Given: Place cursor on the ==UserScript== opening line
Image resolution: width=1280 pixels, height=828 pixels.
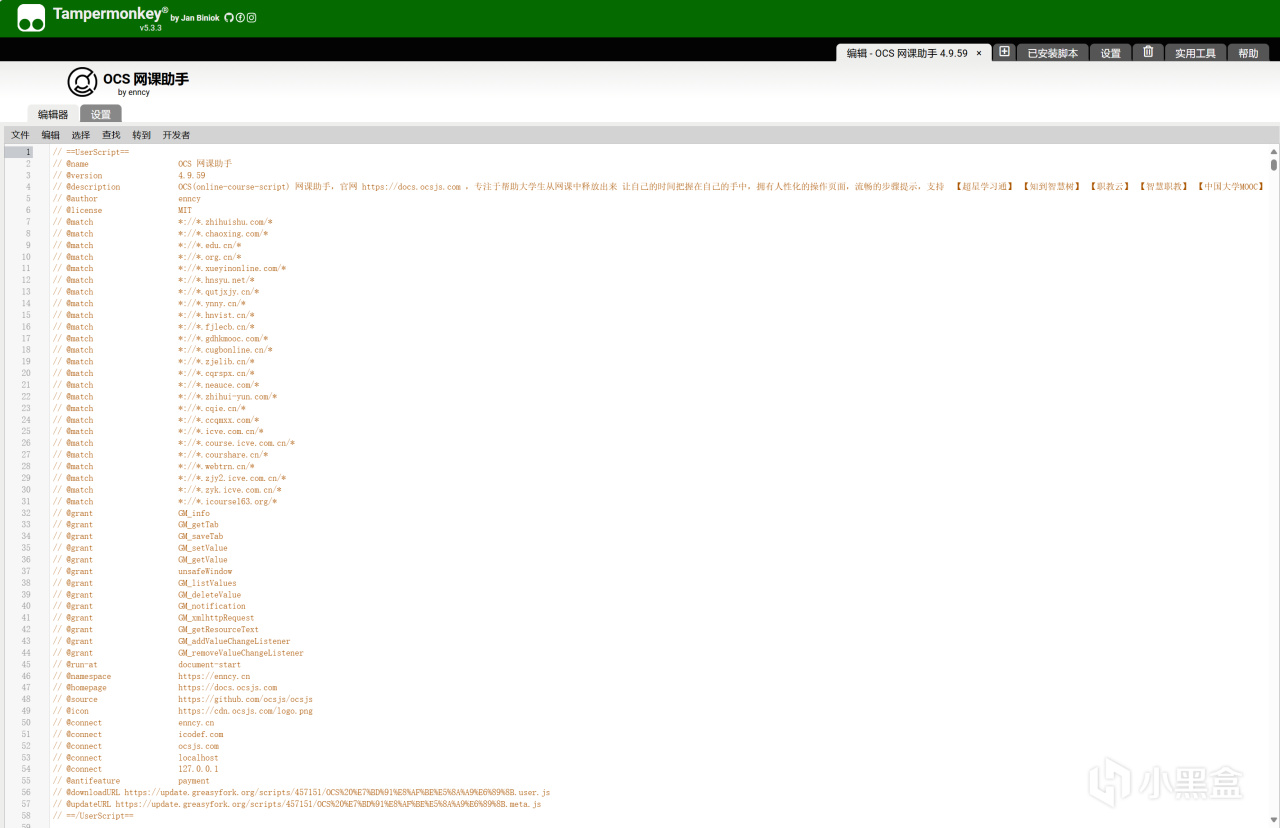Looking at the screenshot, I should point(91,152).
